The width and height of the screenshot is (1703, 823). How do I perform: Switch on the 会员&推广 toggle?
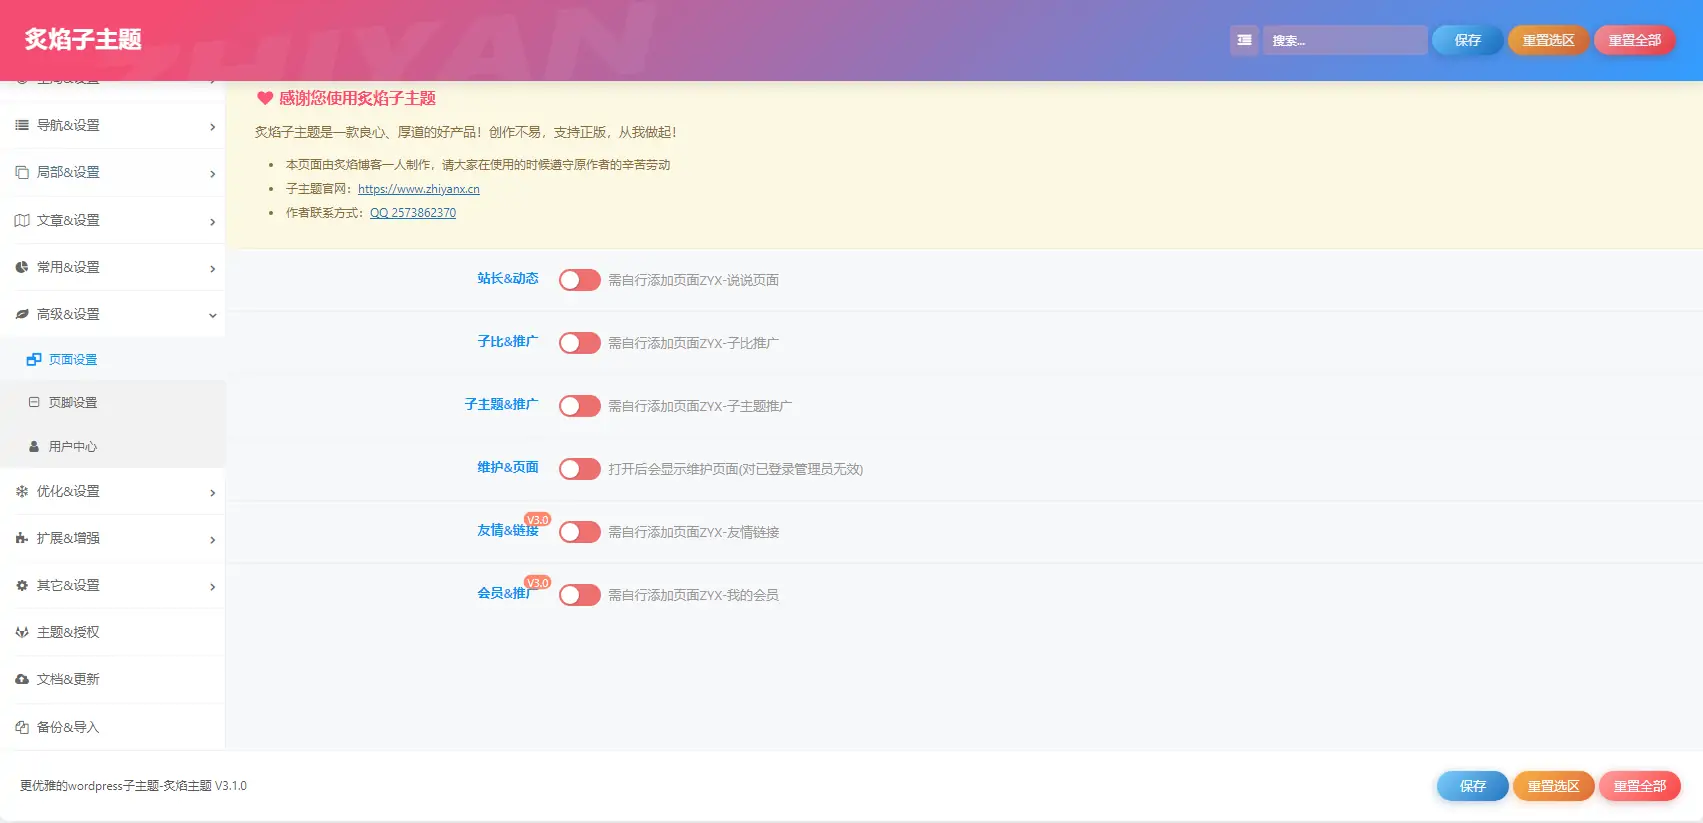[580, 595]
